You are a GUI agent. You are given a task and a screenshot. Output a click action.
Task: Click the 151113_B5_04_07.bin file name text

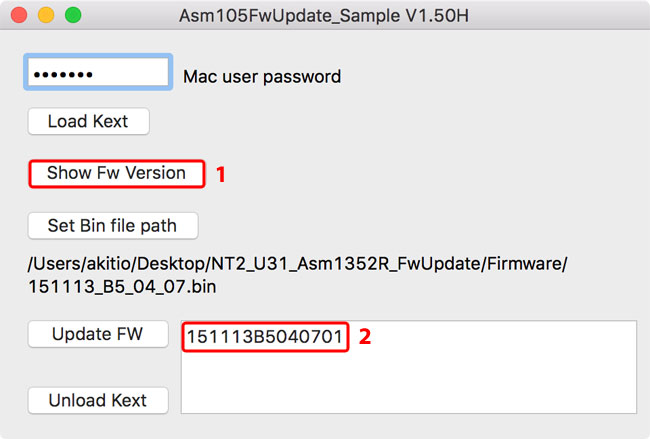[x=123, y=286]
